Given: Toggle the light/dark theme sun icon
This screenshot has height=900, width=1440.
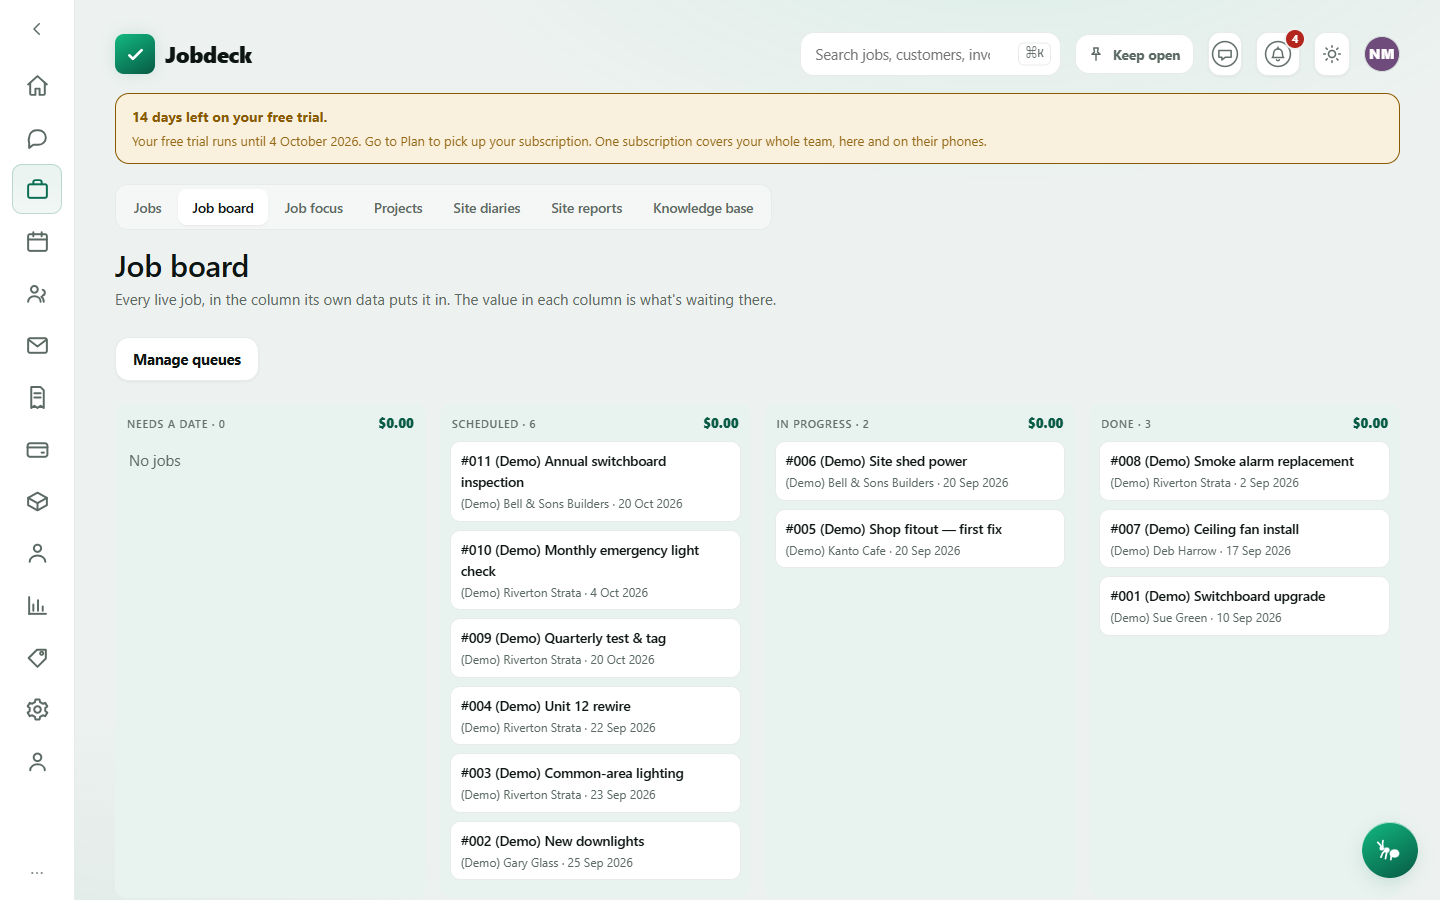Looking at the screenshot, I should pos(1332,54).
